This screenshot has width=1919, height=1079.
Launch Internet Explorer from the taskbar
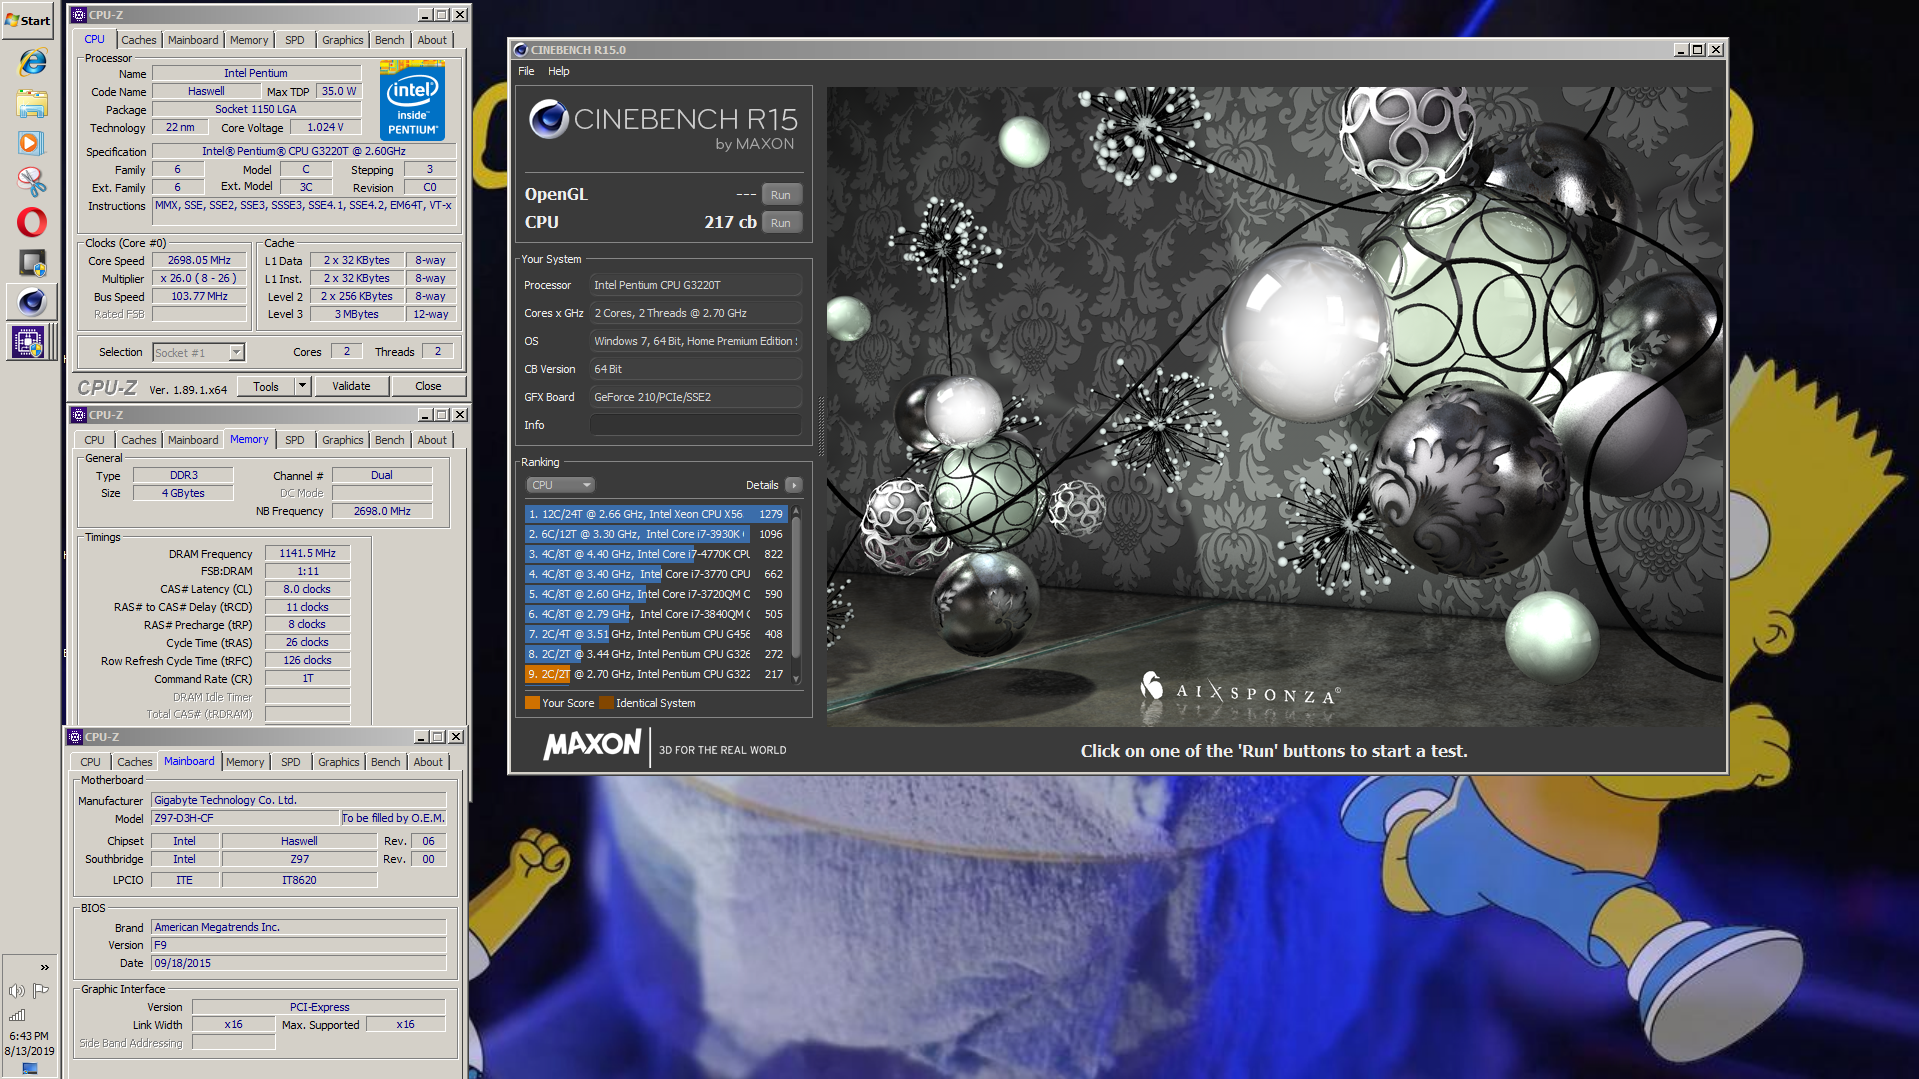[32, 62]
